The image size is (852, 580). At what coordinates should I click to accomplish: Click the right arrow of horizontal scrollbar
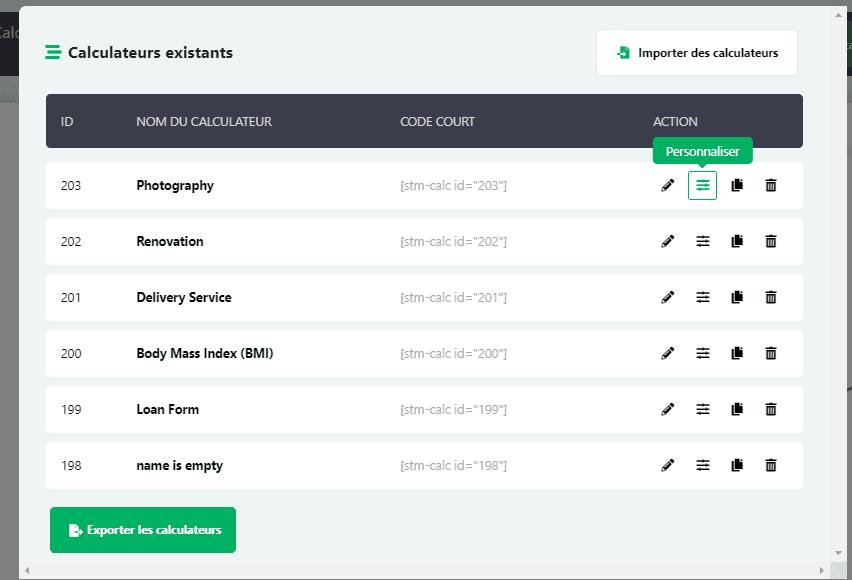(828, 571)
